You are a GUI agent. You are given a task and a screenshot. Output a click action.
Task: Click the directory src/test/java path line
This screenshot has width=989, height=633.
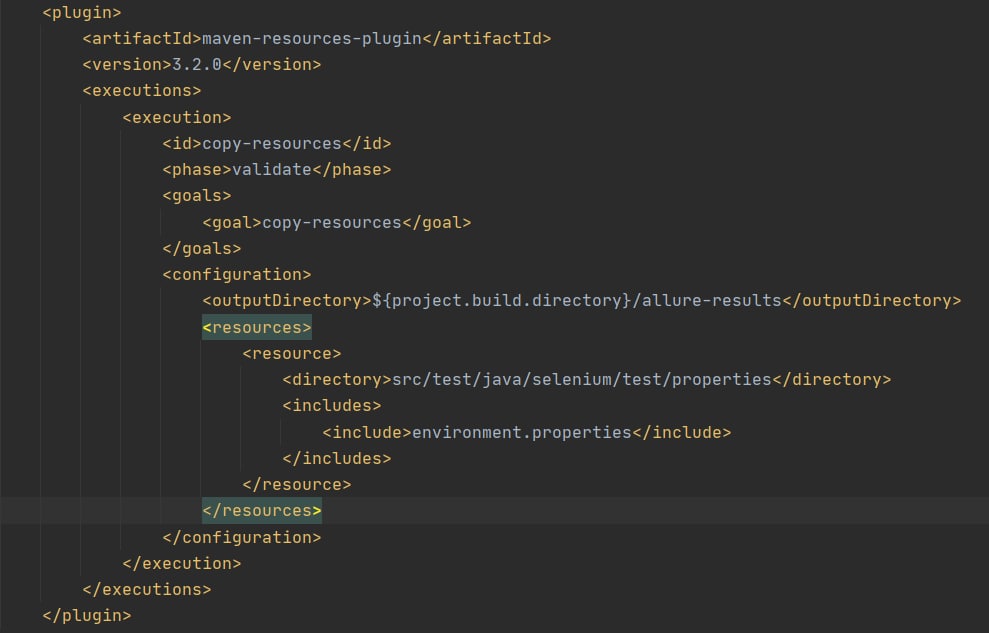[587, 380]
